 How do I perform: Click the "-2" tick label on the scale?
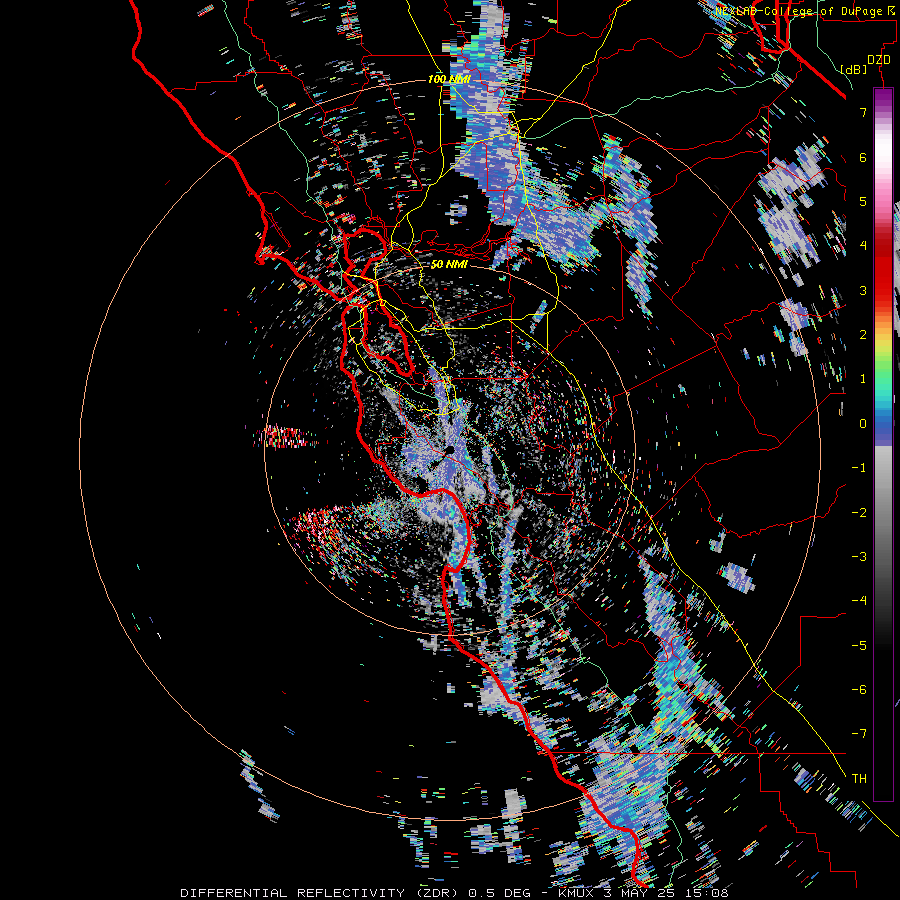click(x=859, y=513)
